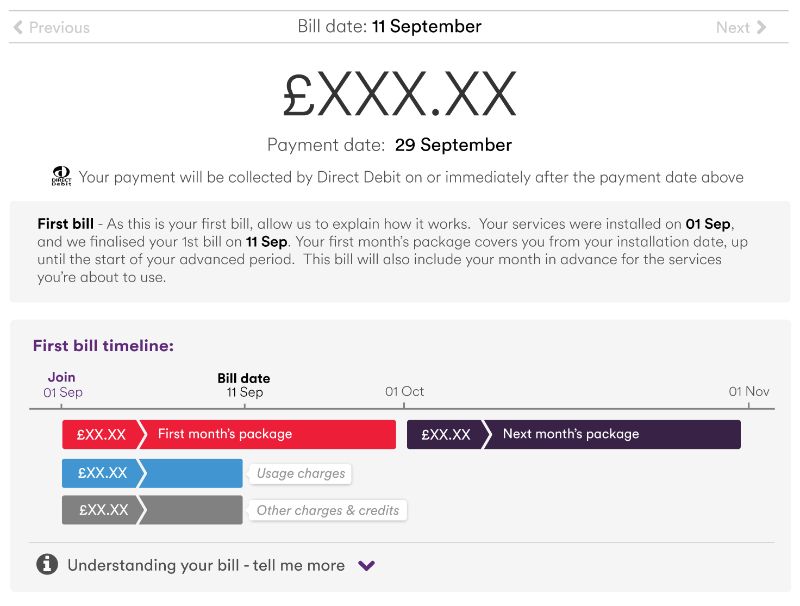800x606 pixels.
Task: Collapse the First bill timeline panel
Action: coord(103,345)
